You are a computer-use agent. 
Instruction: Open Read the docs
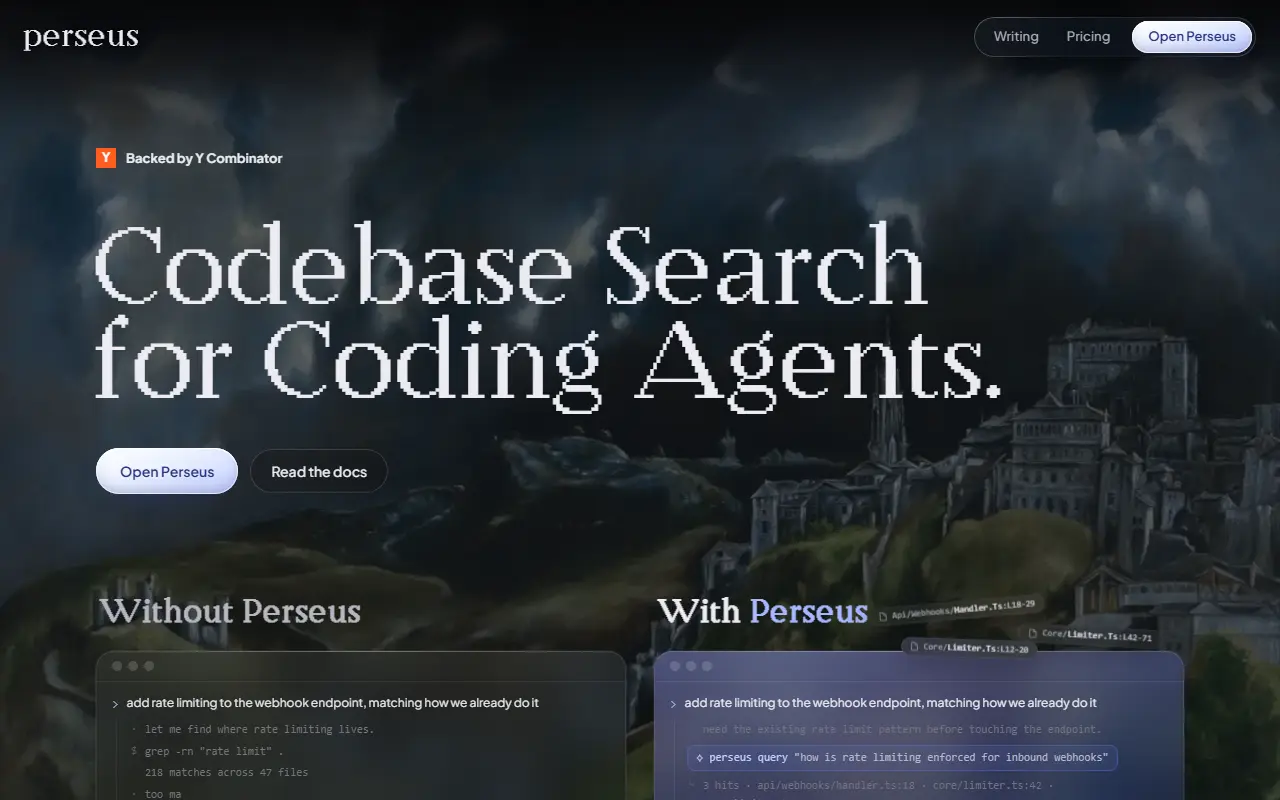click(x=319, y=471)
